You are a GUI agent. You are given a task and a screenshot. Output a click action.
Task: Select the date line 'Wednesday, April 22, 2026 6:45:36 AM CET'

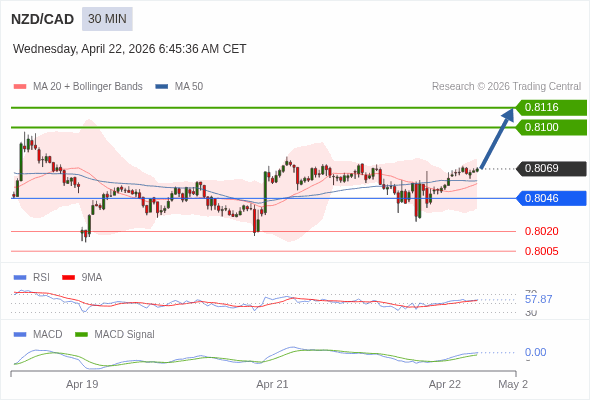point(129,49)
